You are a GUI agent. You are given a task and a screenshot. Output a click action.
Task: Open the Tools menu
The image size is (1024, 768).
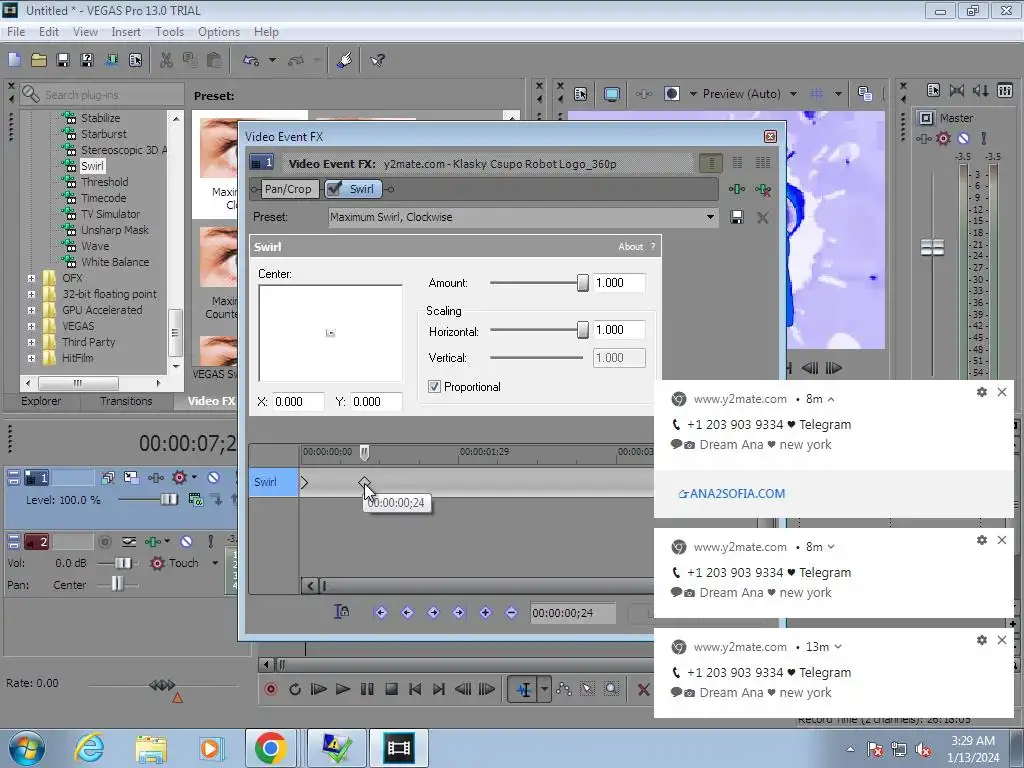pyautogui.click(x=169, y=31)
